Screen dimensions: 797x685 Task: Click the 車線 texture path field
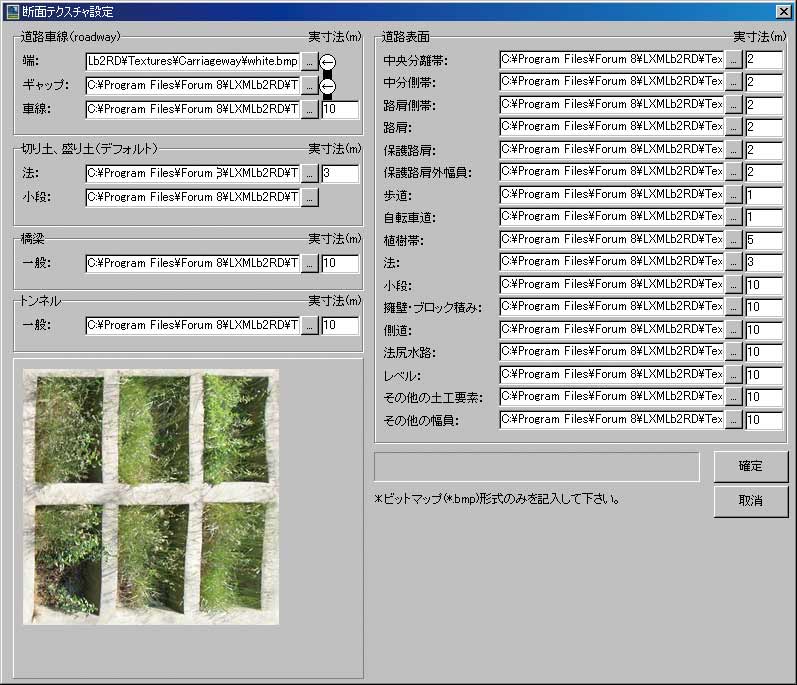point(193,109)
